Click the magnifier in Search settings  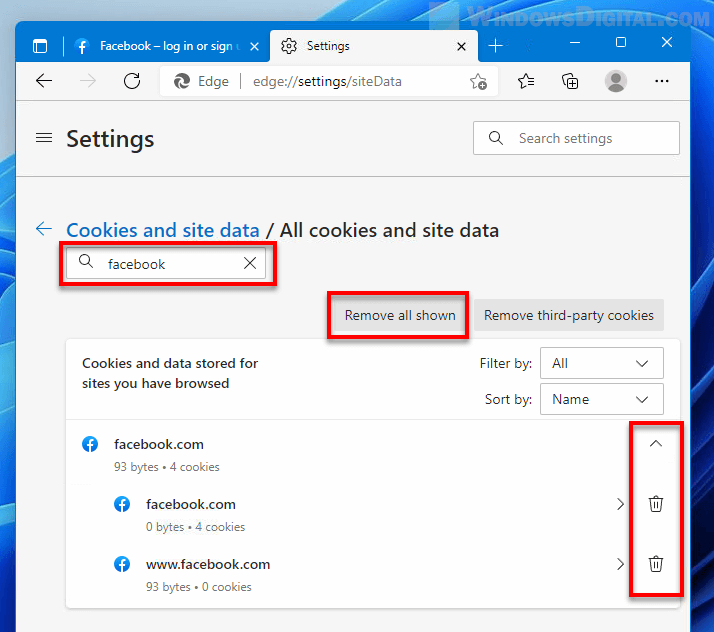pos(496,138)
